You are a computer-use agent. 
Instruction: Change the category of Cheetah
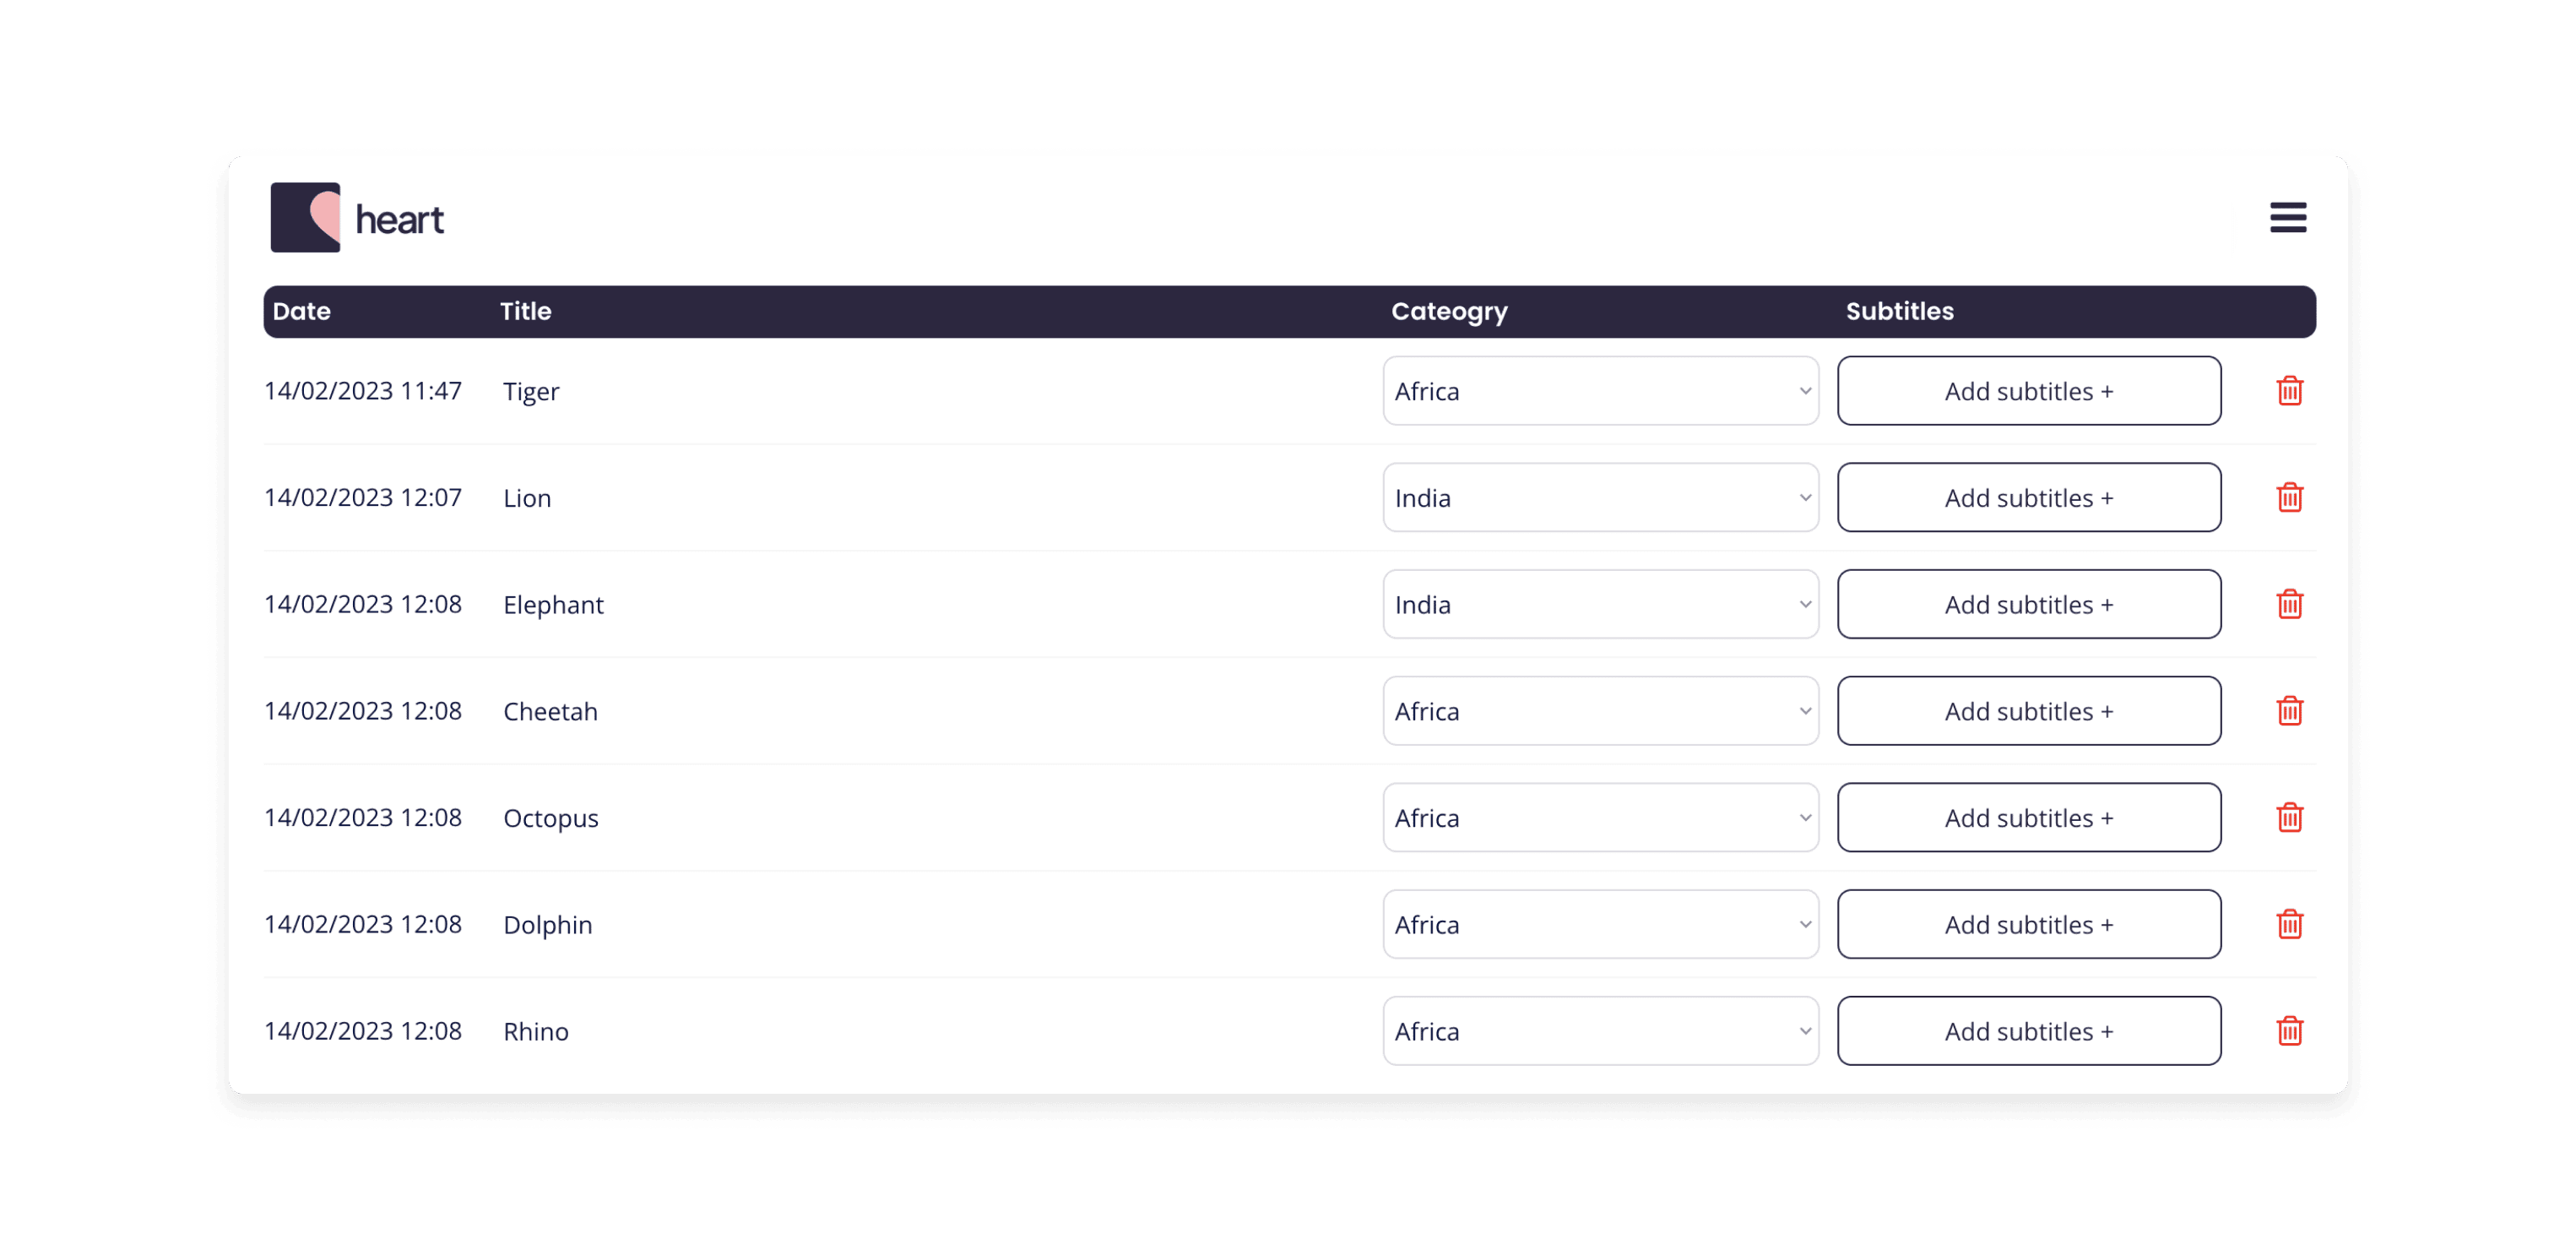coord(1600,711)
